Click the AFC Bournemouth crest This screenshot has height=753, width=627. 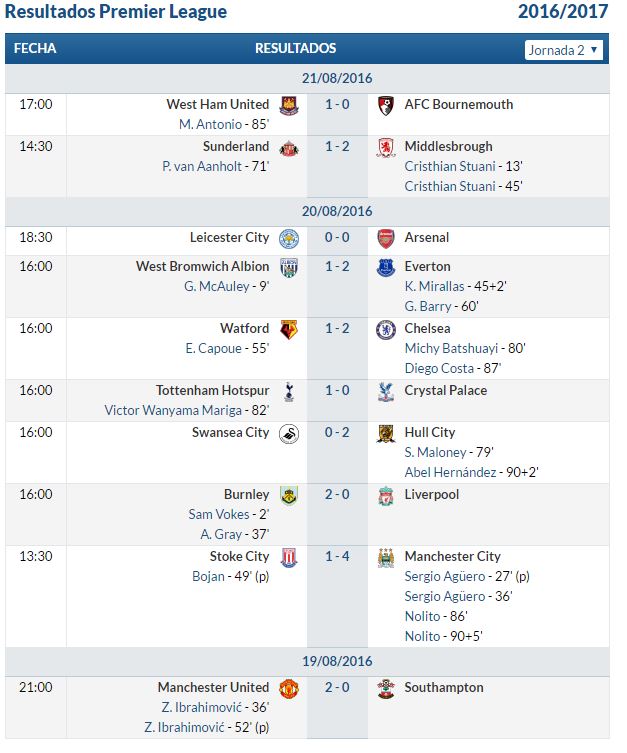(x=386, y=105)
